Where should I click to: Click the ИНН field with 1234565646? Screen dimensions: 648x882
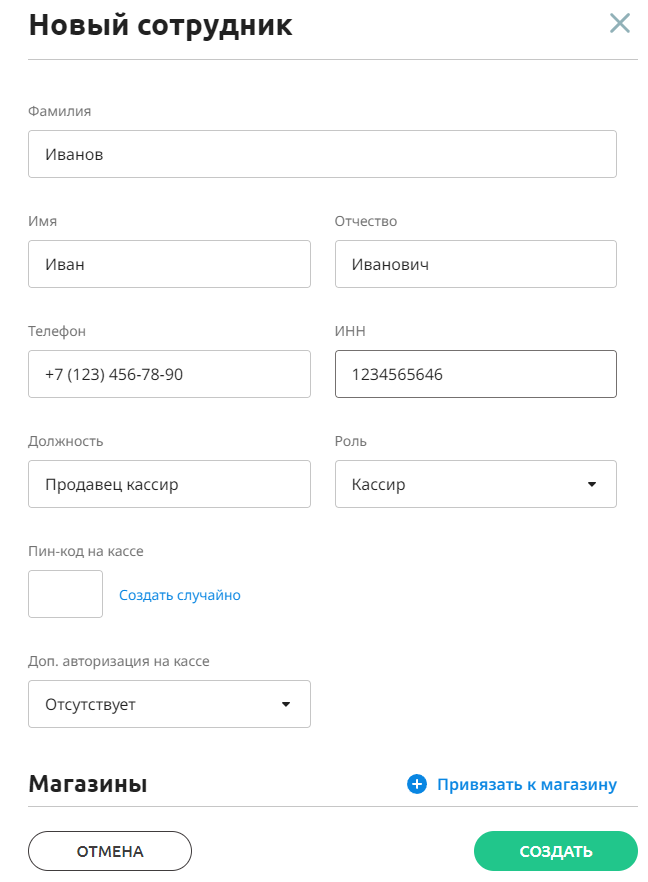pyautogui.click(x=476, y=374)
